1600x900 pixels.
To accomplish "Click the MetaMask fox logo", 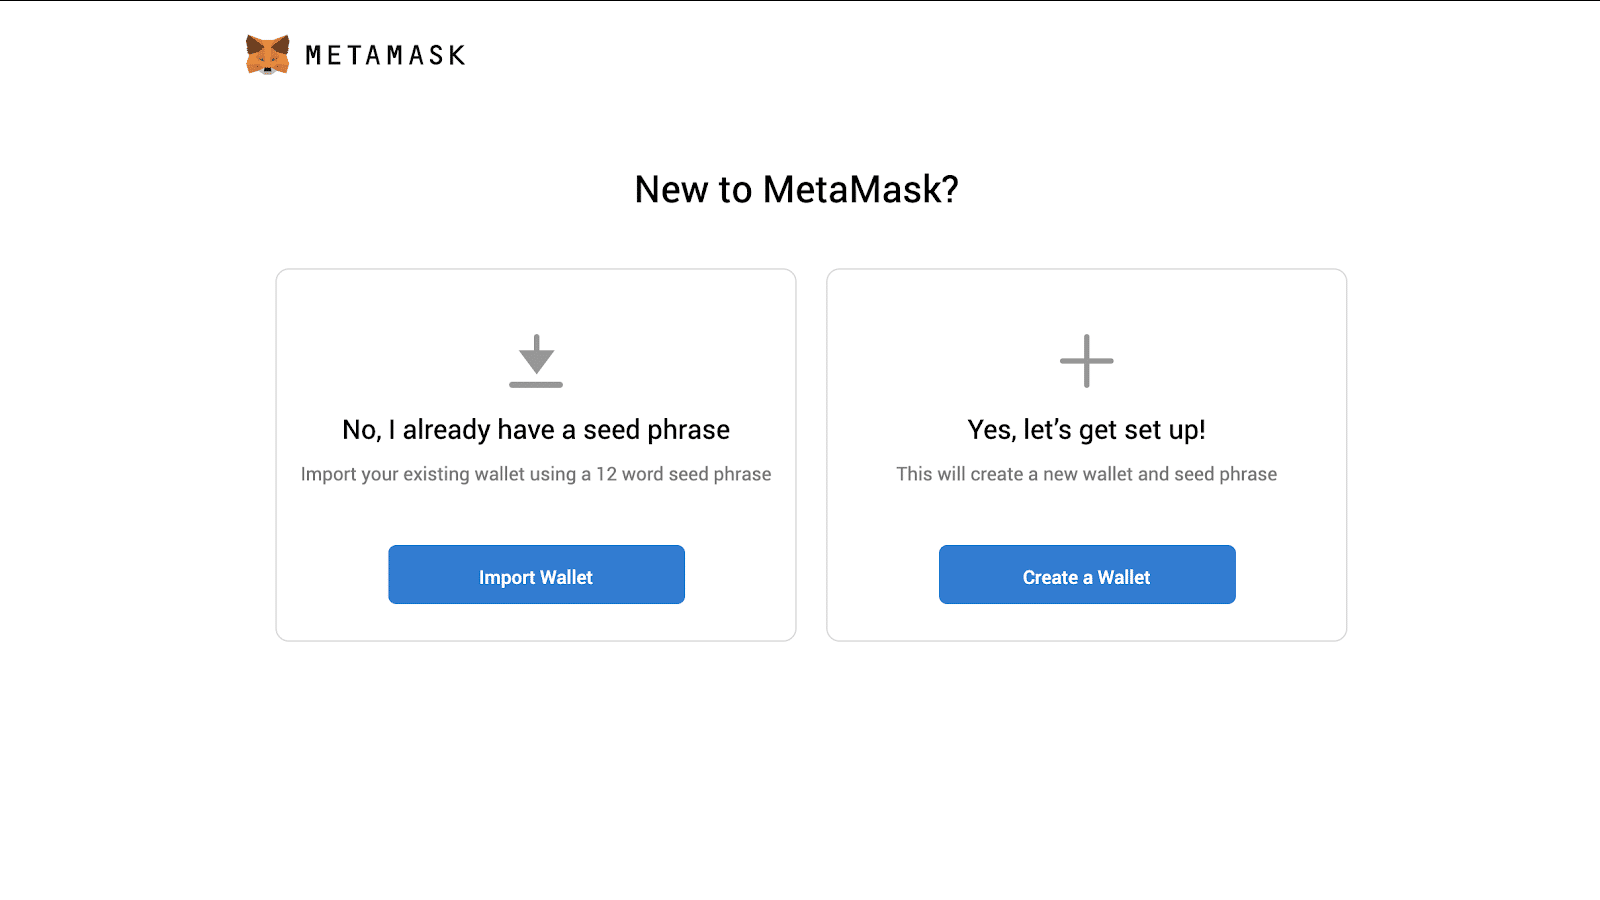I will tap(268, 55).
